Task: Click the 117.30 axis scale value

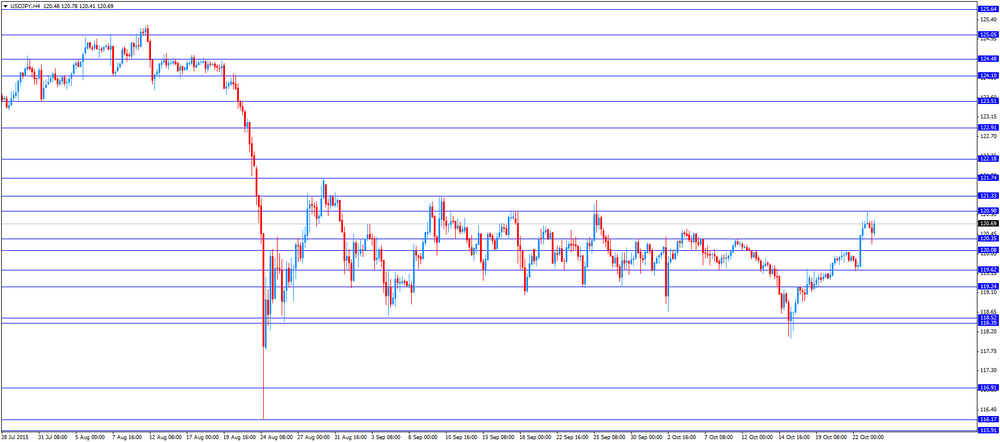Action: click(989, 370)
